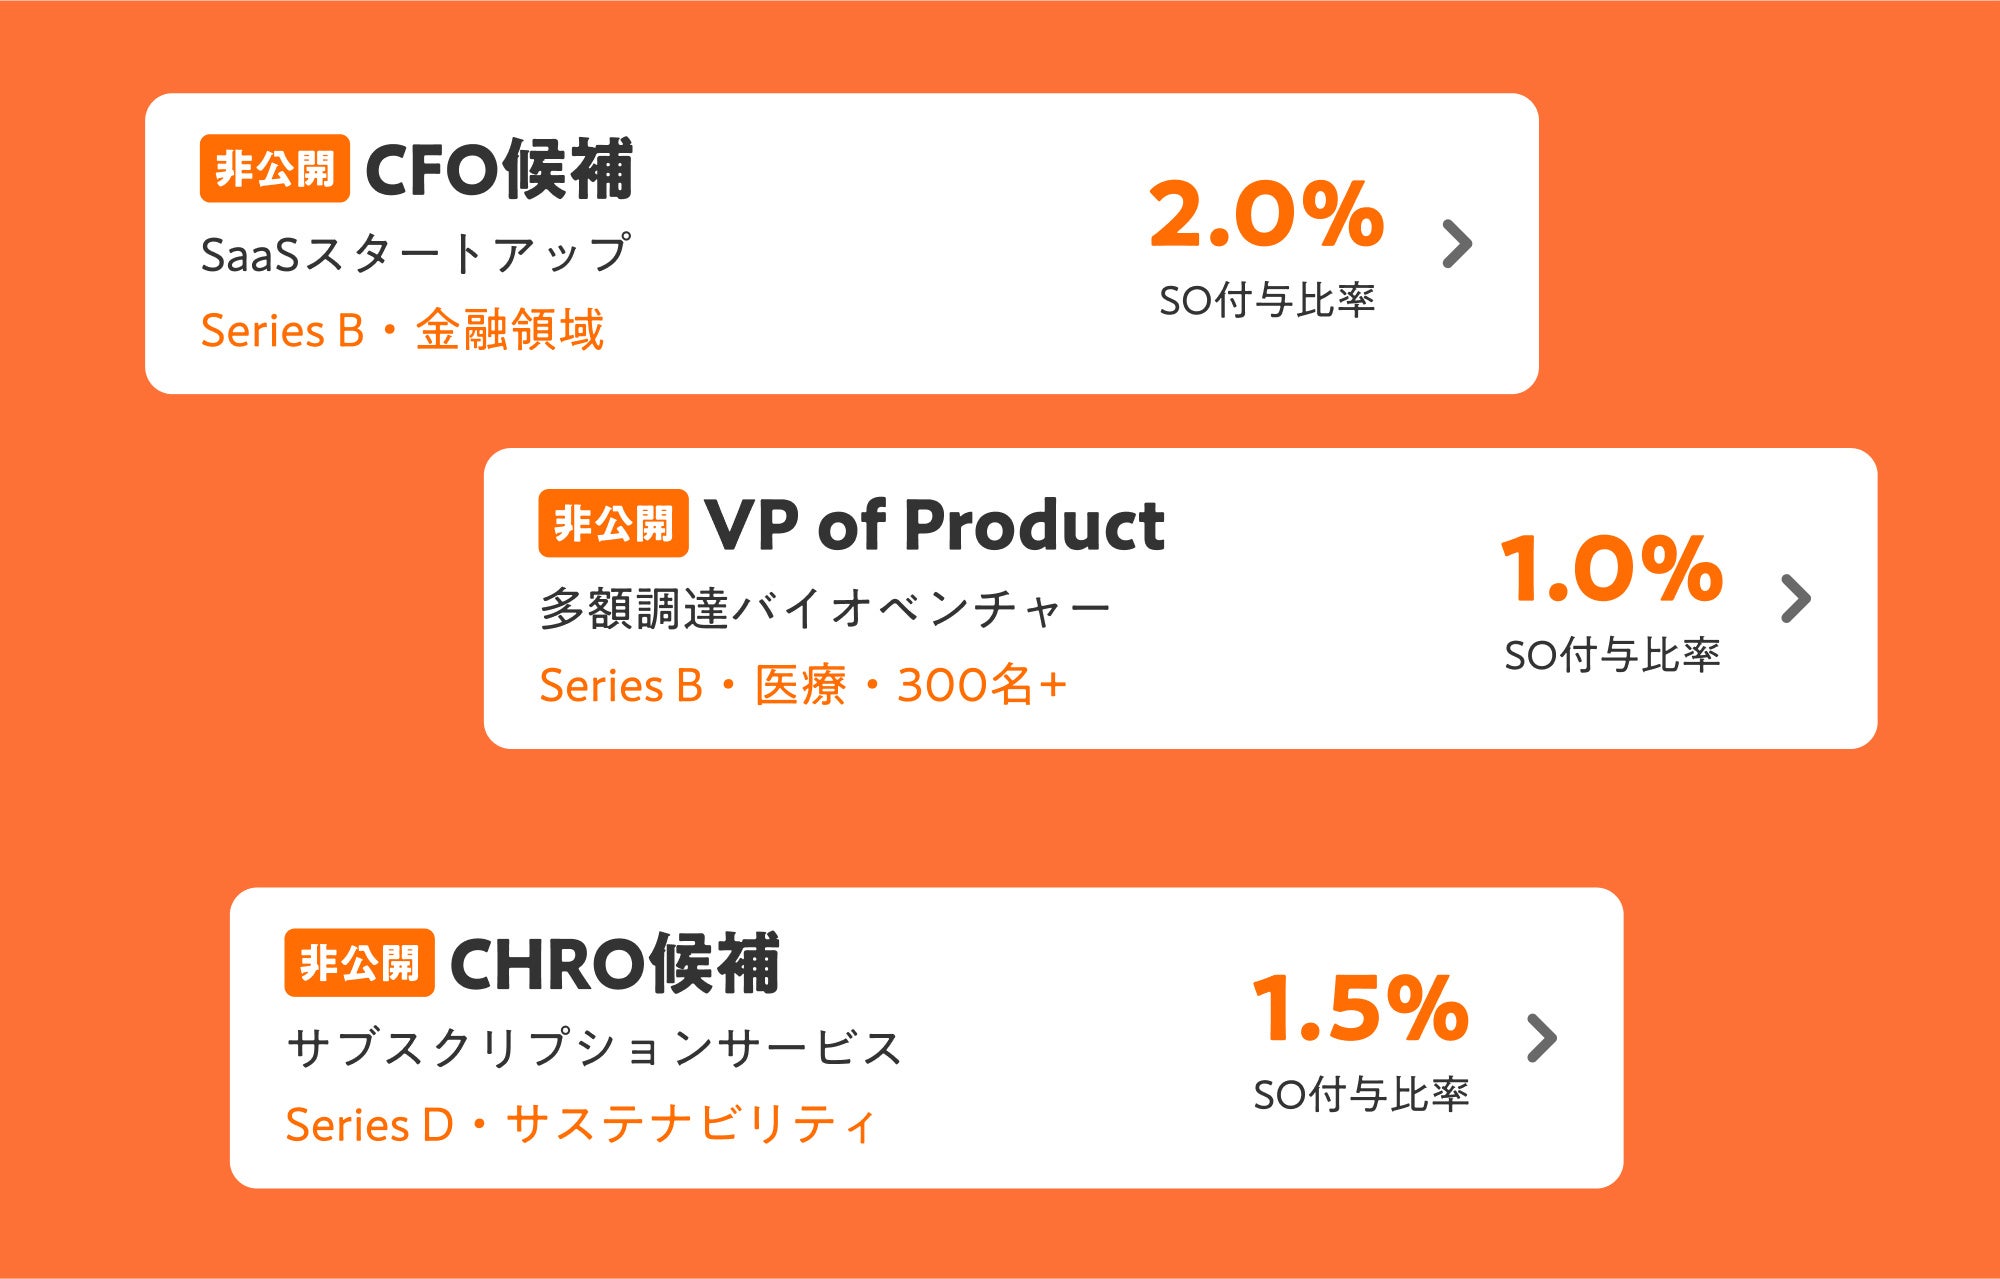Select the Series B・金融領域 tag line
This screenshot has width=2000, height=1279.
[402, 330]
